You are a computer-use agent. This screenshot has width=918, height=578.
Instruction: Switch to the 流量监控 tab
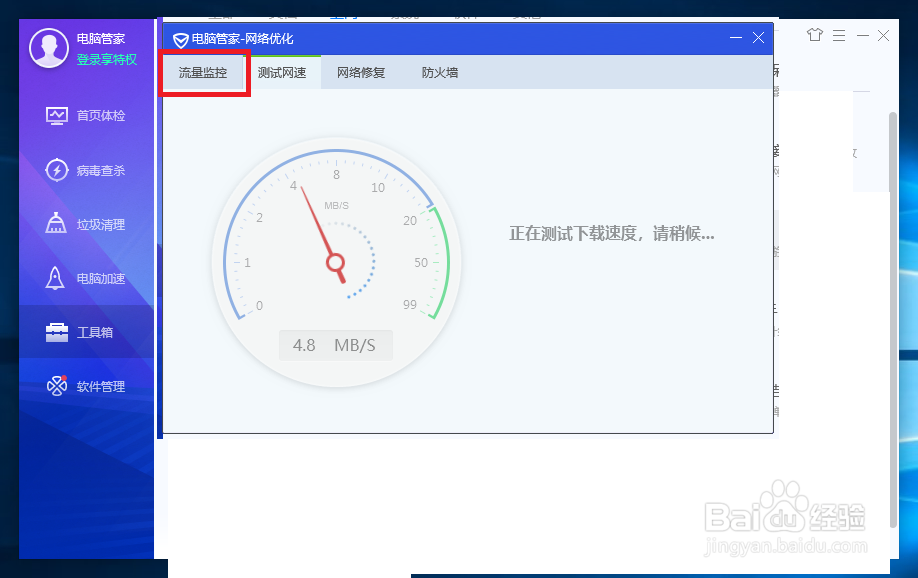(203, 73)
